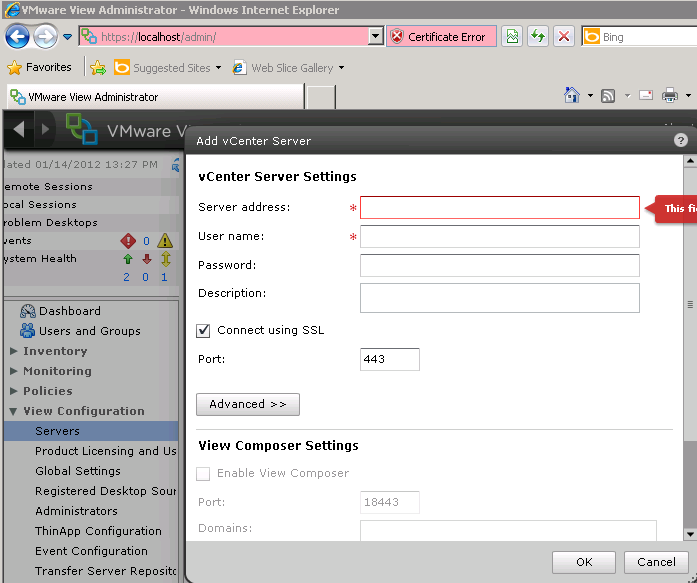Uncheck Connect using SSL
Viewport: 697px width, 583px height.
point(203,331)
